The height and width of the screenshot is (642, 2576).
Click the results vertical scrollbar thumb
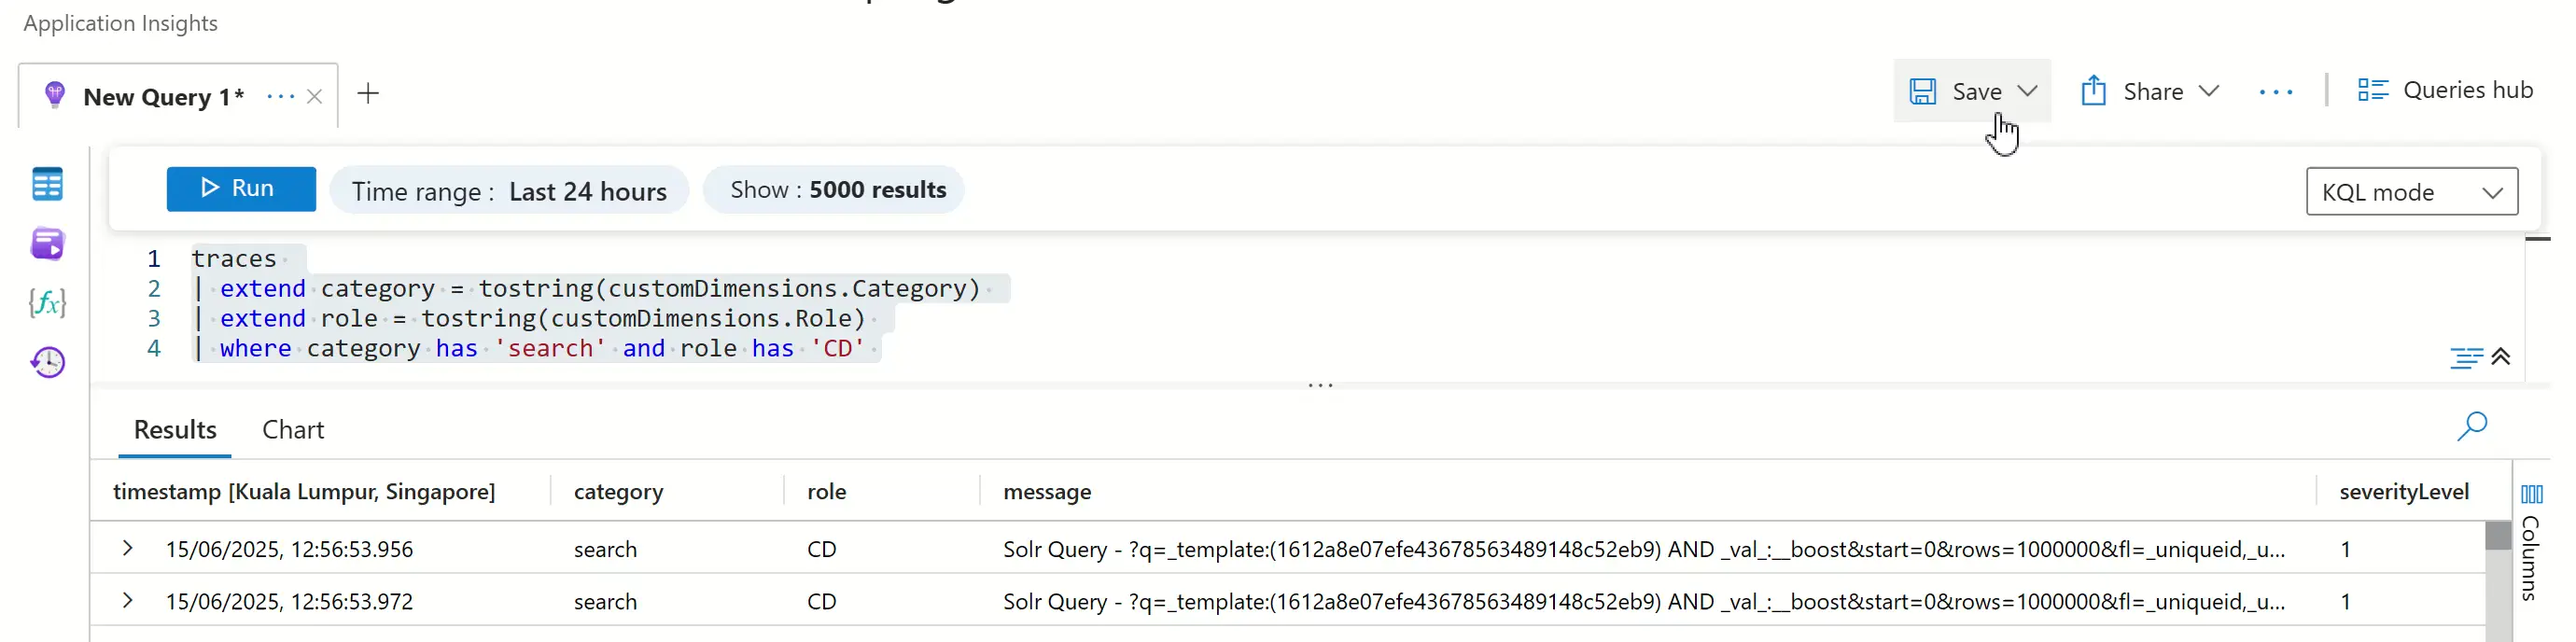coord(2498,535)
